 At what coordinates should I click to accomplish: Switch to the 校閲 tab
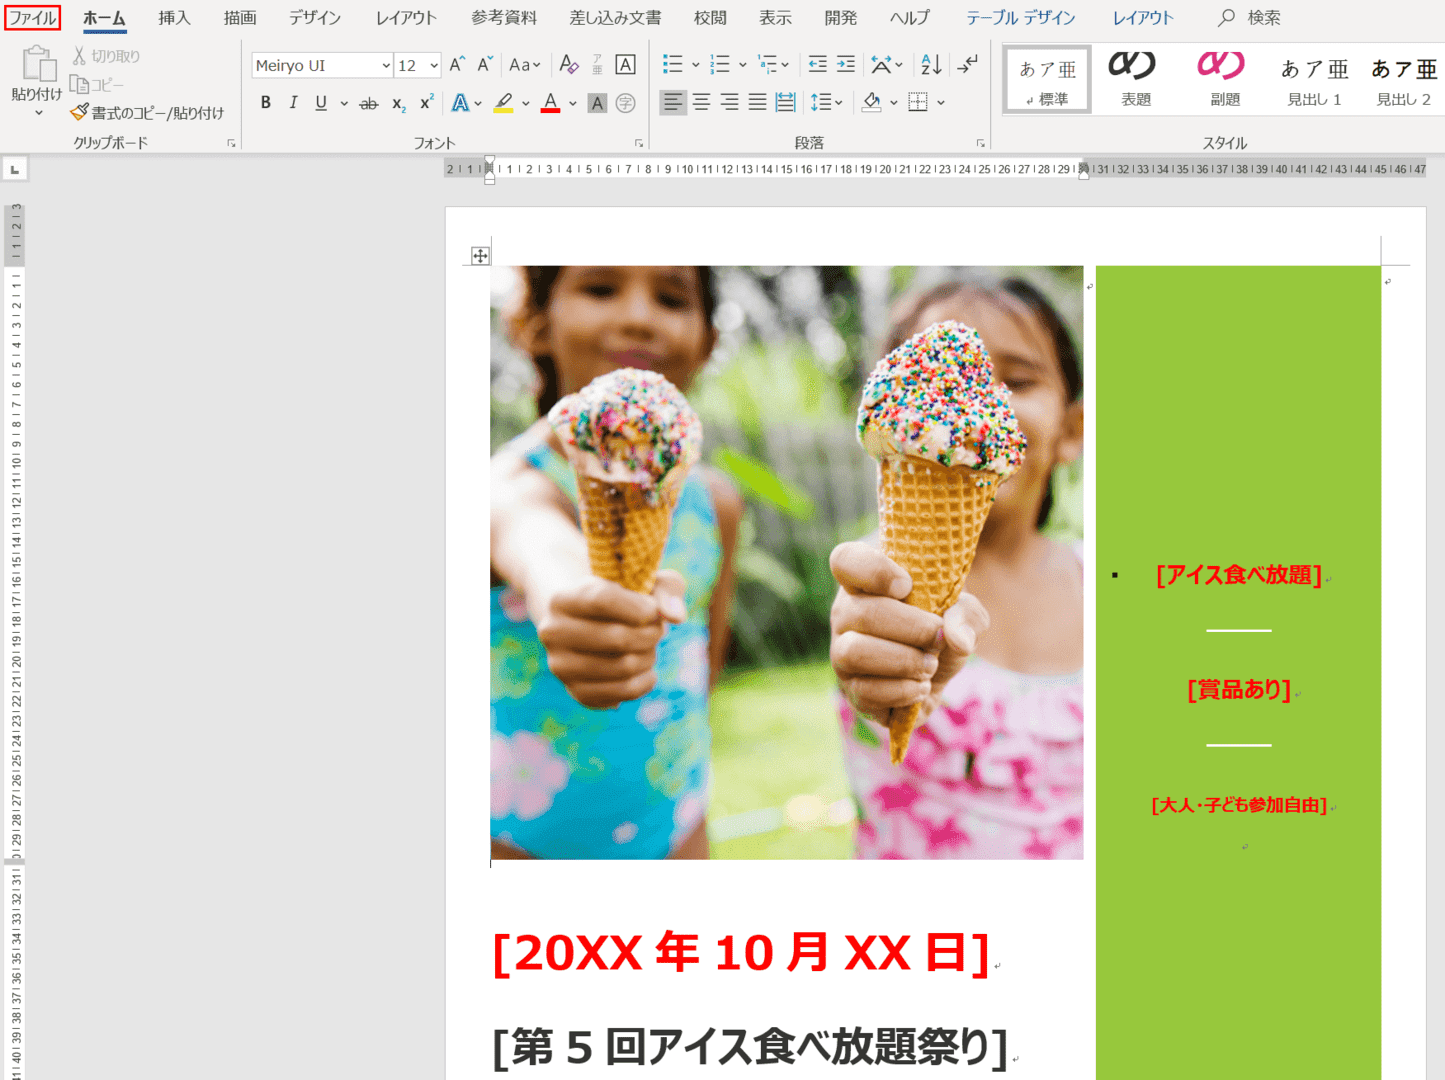710,18
